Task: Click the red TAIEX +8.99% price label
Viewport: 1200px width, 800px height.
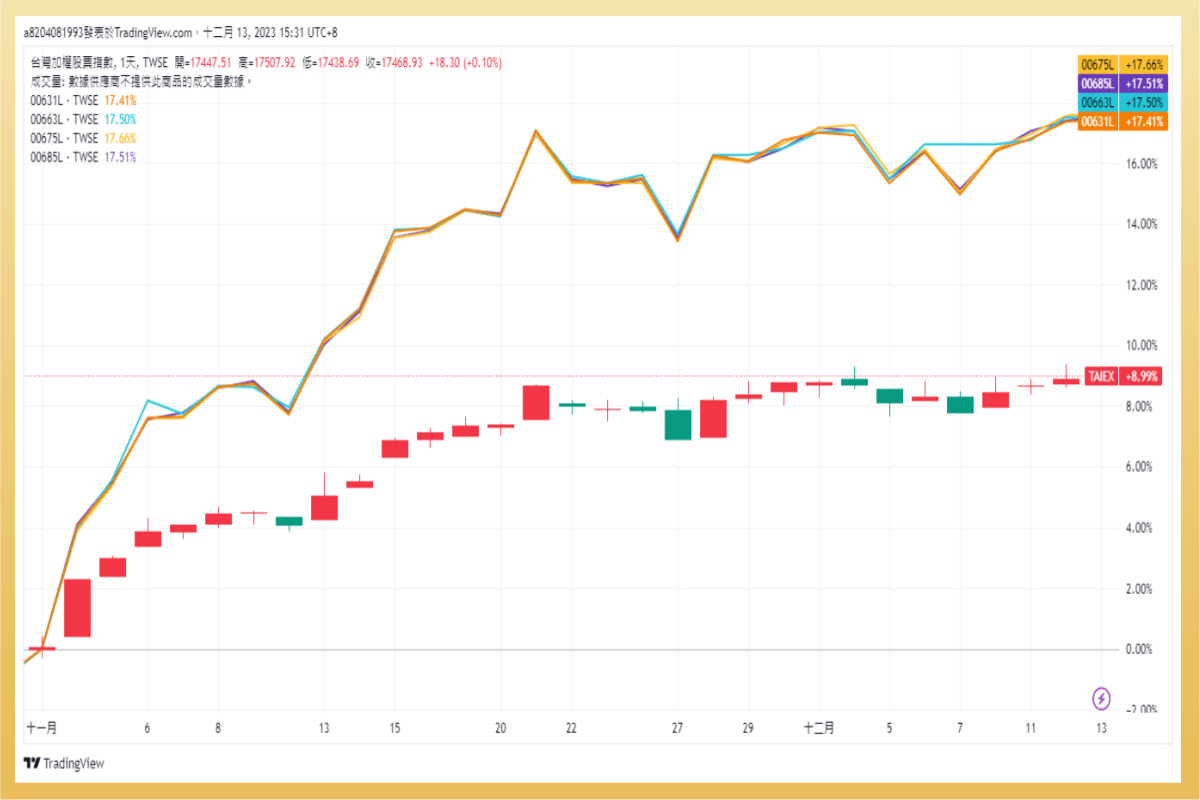Action: pos(1122,375)
